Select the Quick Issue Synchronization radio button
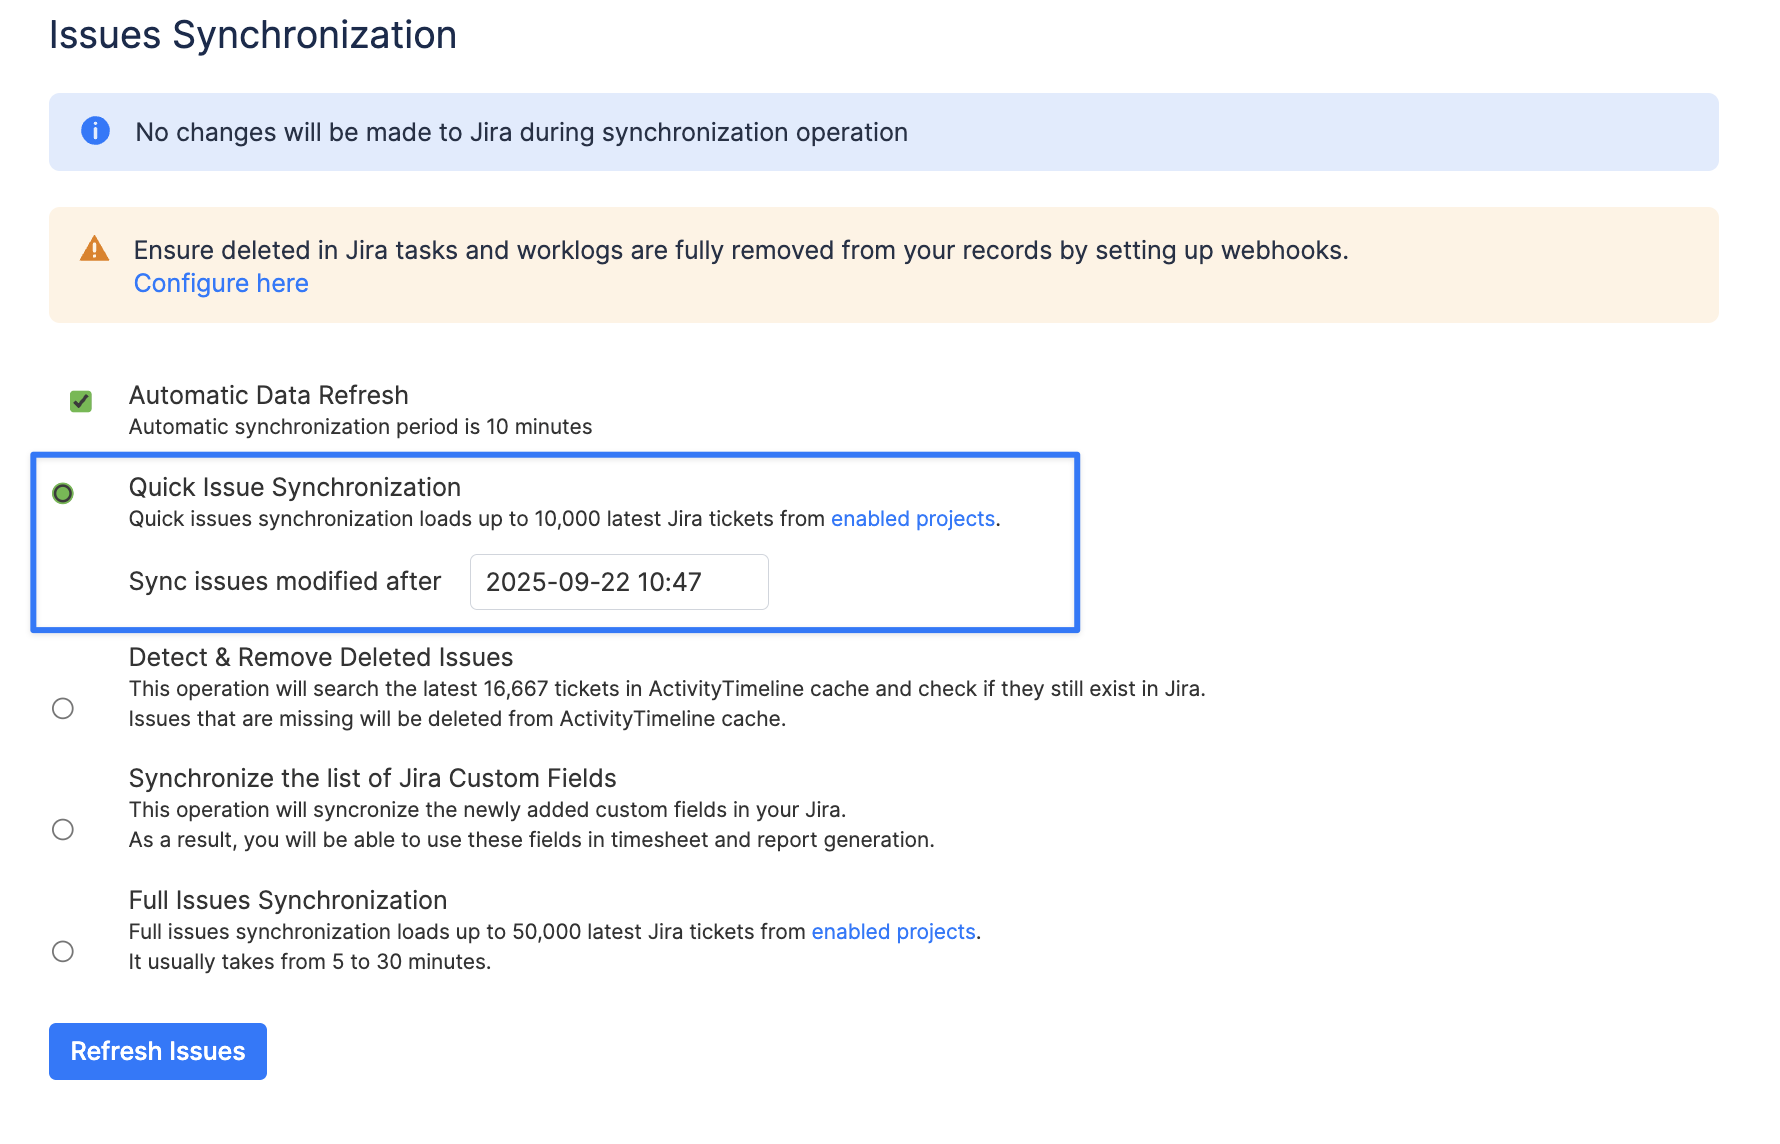 pos(63,493)
